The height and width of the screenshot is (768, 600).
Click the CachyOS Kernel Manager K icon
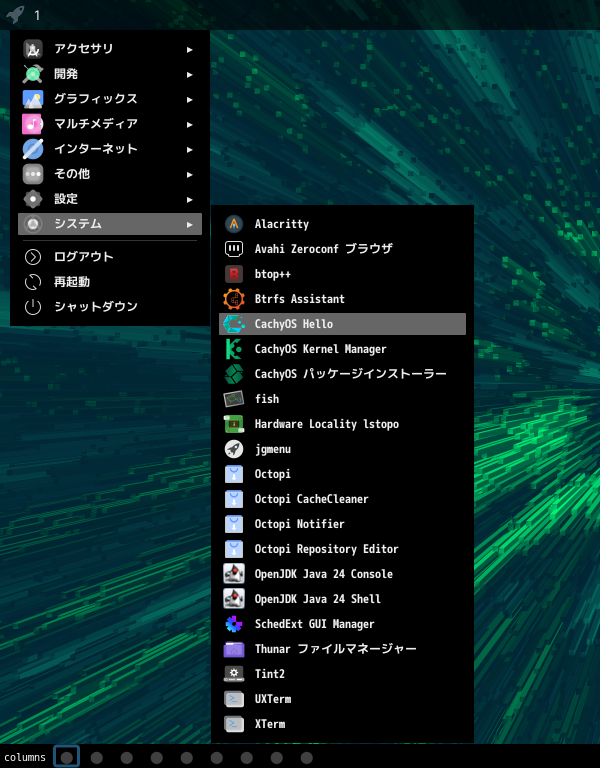coord(234,349)
